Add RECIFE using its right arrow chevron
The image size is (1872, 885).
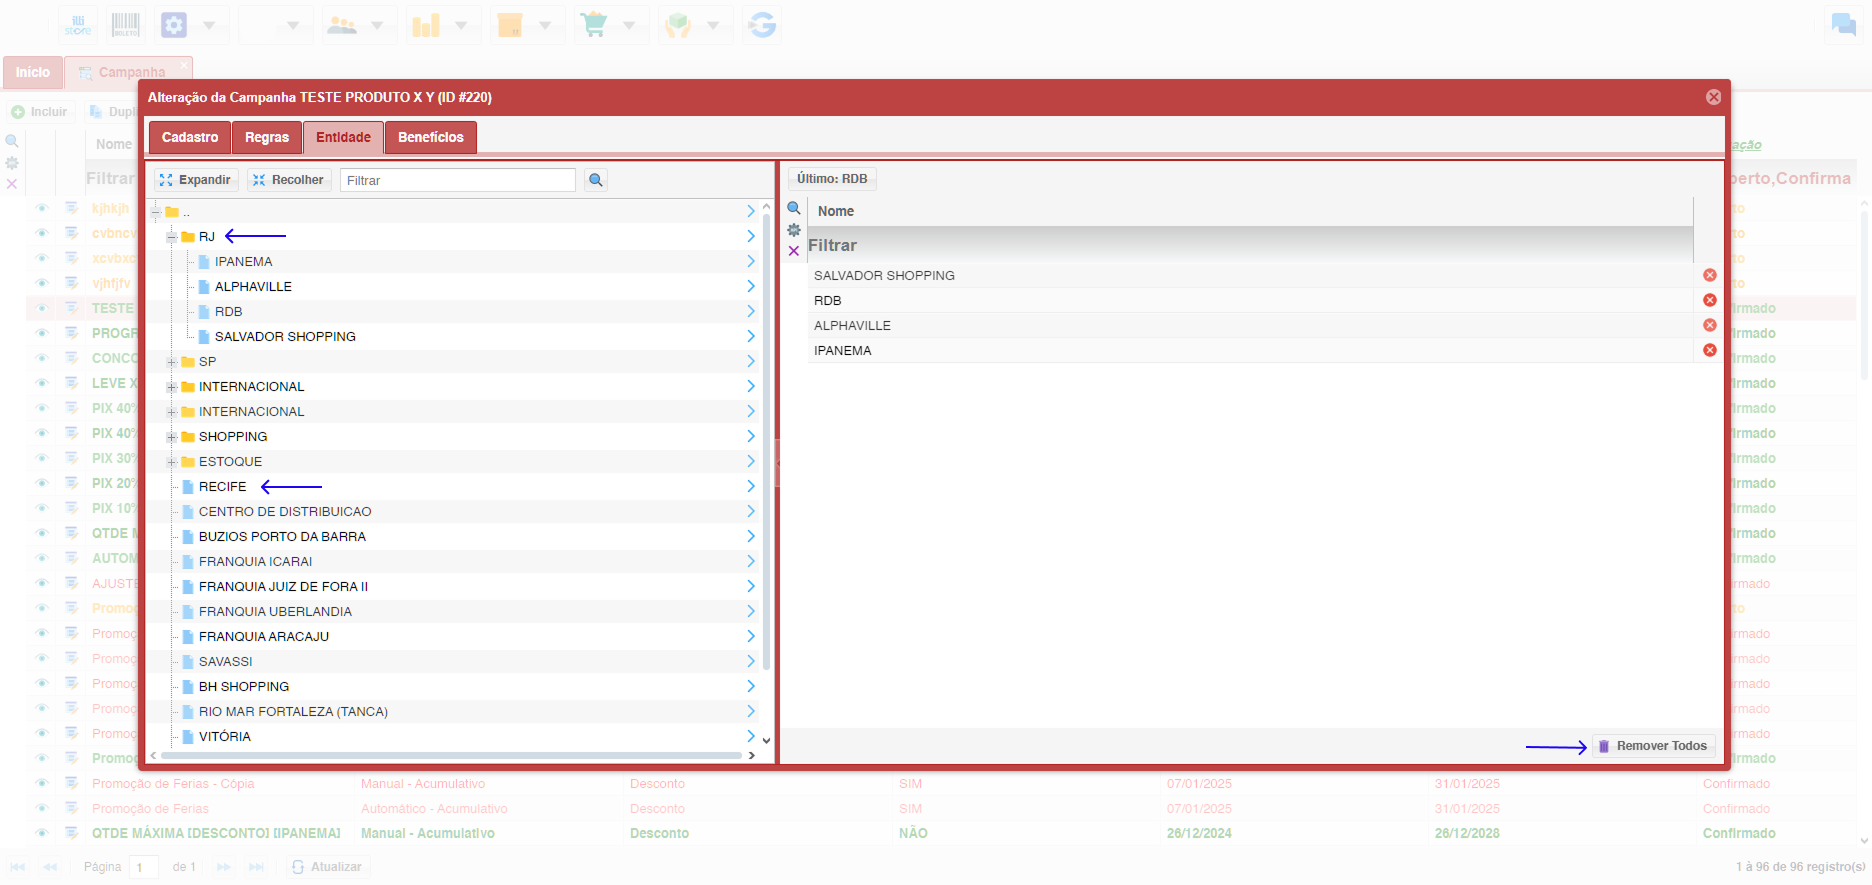pos(750,486)
